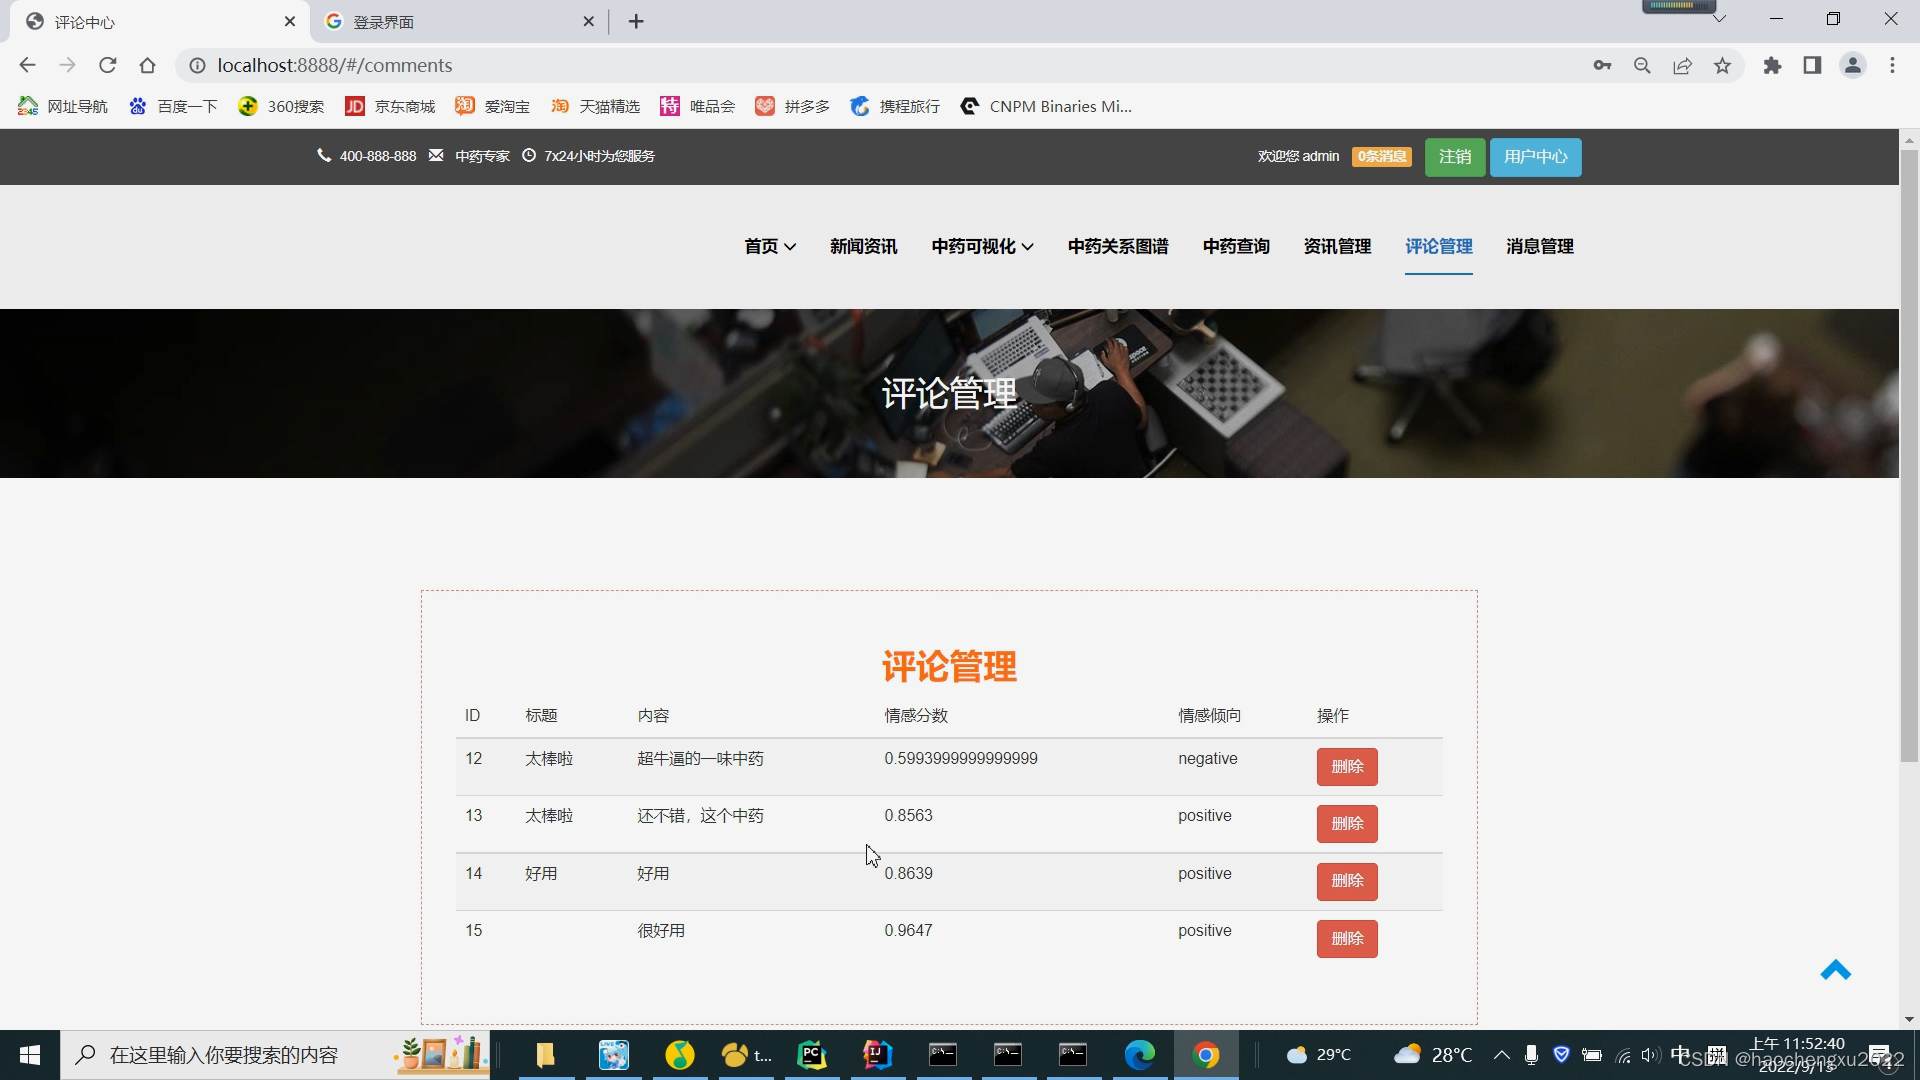1920x1080 pixels.
Task: Click the share icon in the address bar
Action: (x=1682, y=65)
